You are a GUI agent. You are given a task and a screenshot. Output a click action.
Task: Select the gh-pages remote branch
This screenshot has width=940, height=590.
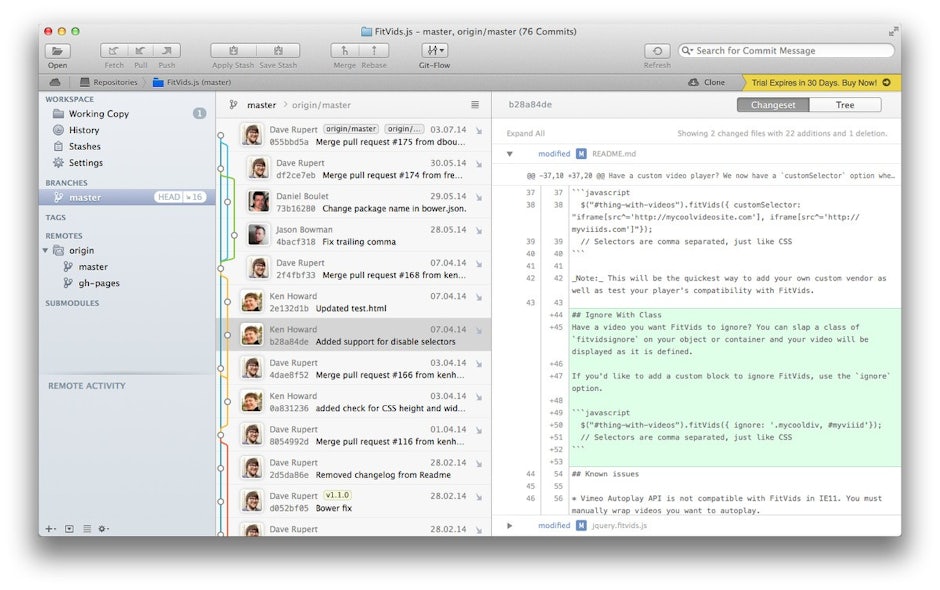click(x=98, y=283)
